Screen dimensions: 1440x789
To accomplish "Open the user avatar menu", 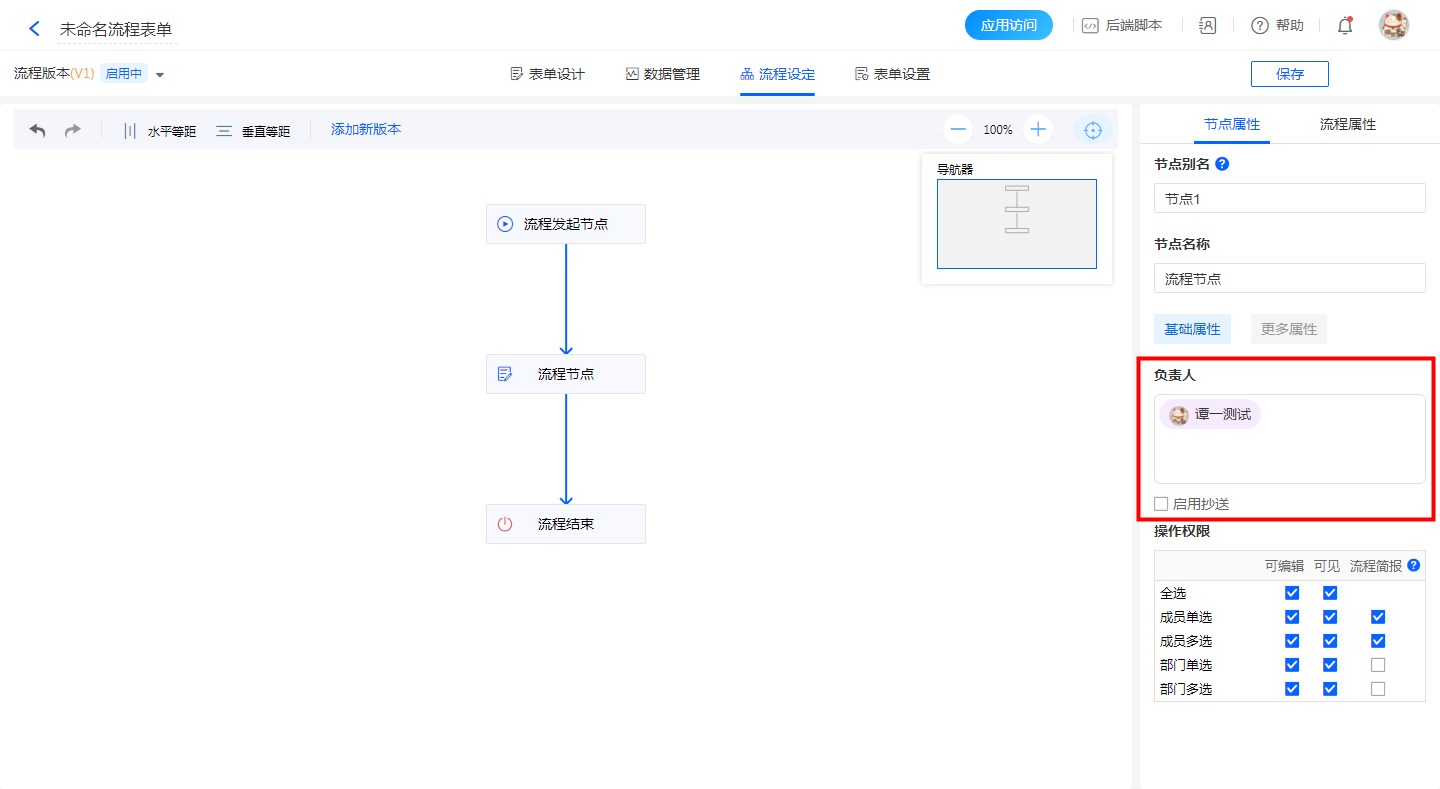I will coord(1393,26).
